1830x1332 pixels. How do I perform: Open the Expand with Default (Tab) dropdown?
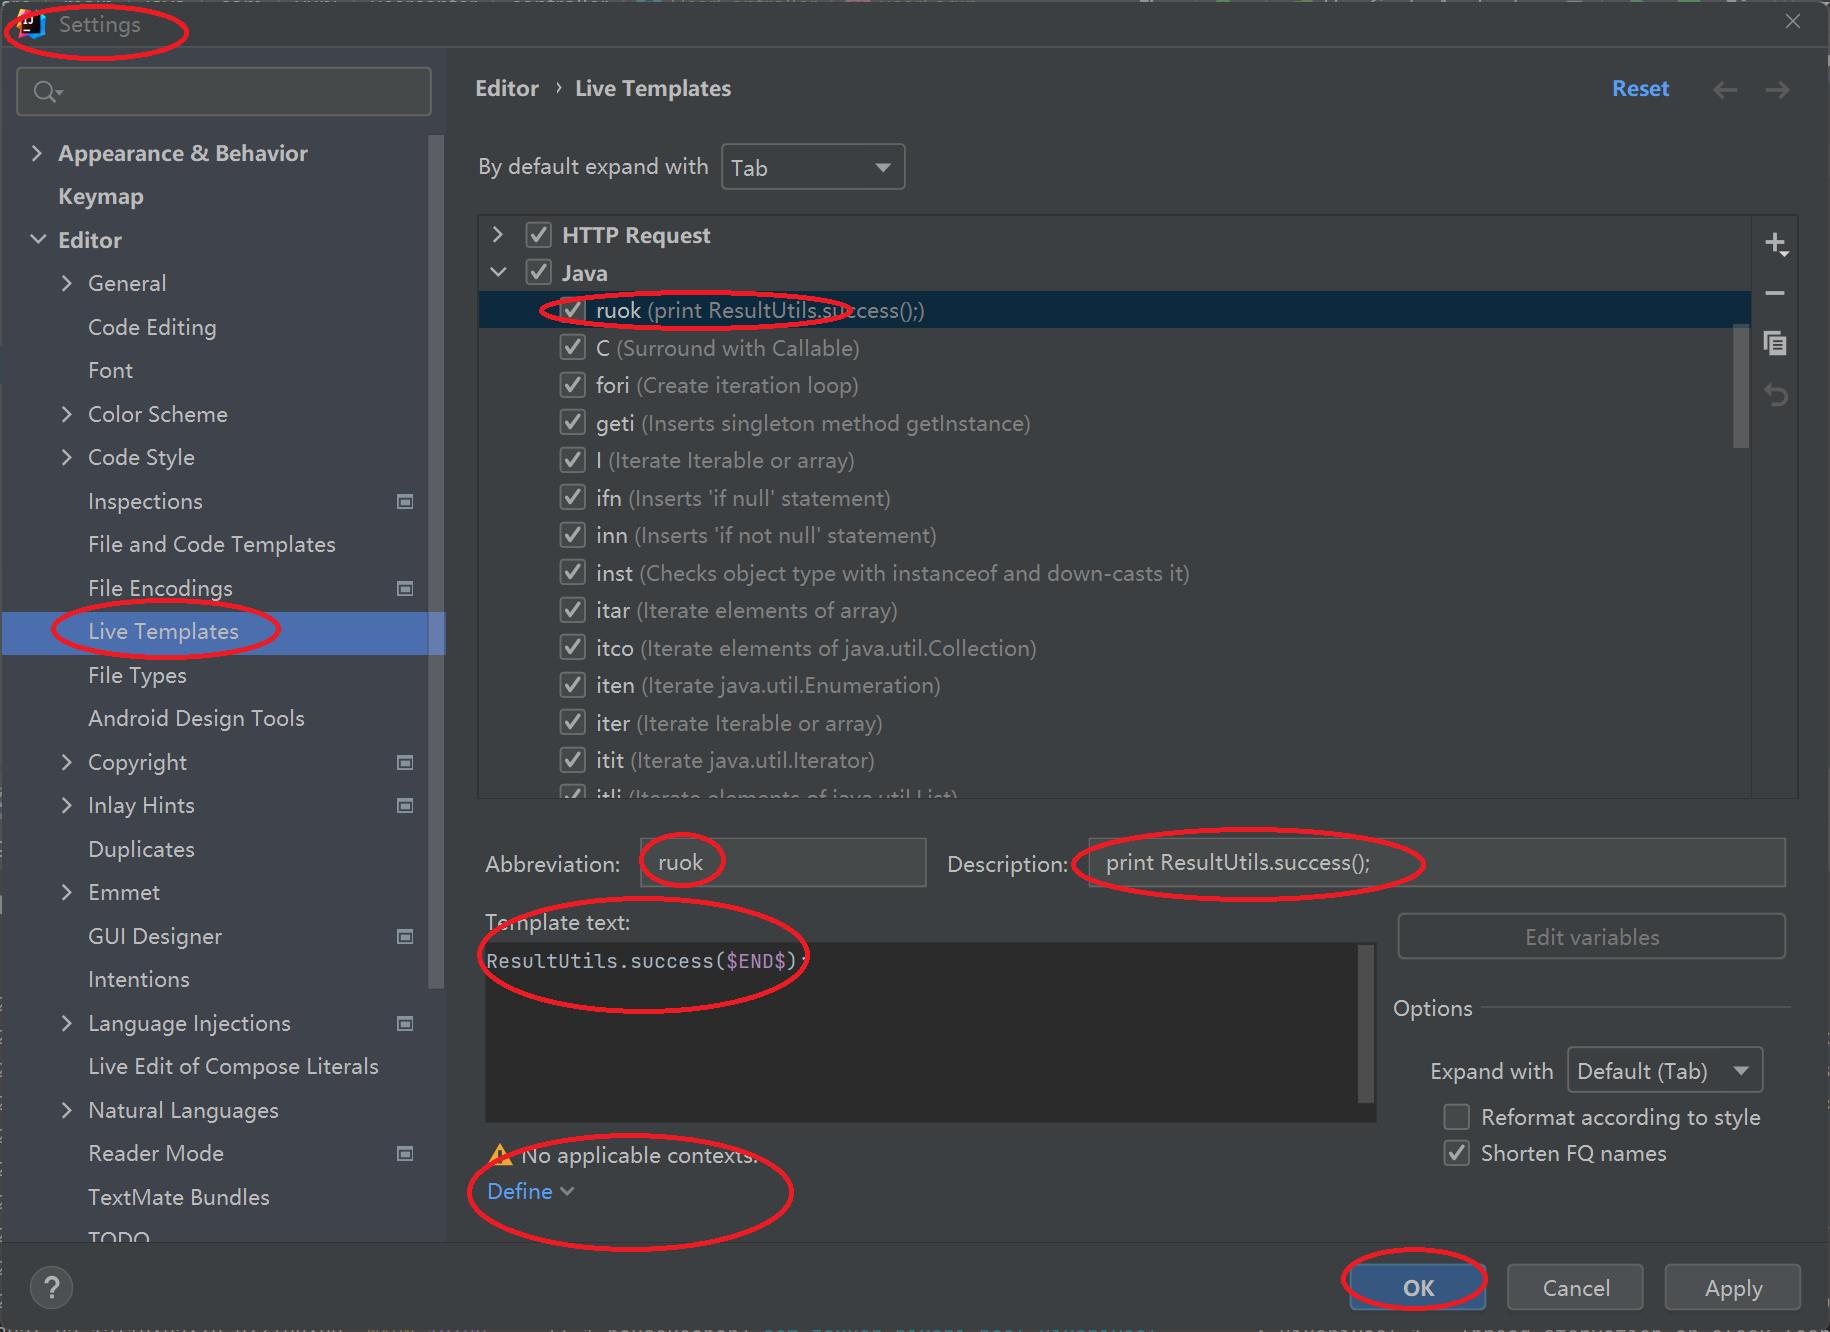pyautogui.click(x=1665, y=1071)
